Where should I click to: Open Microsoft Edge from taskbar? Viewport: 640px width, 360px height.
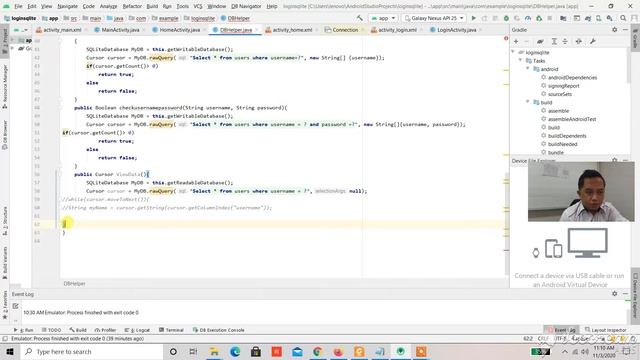(x=235, y=351)
